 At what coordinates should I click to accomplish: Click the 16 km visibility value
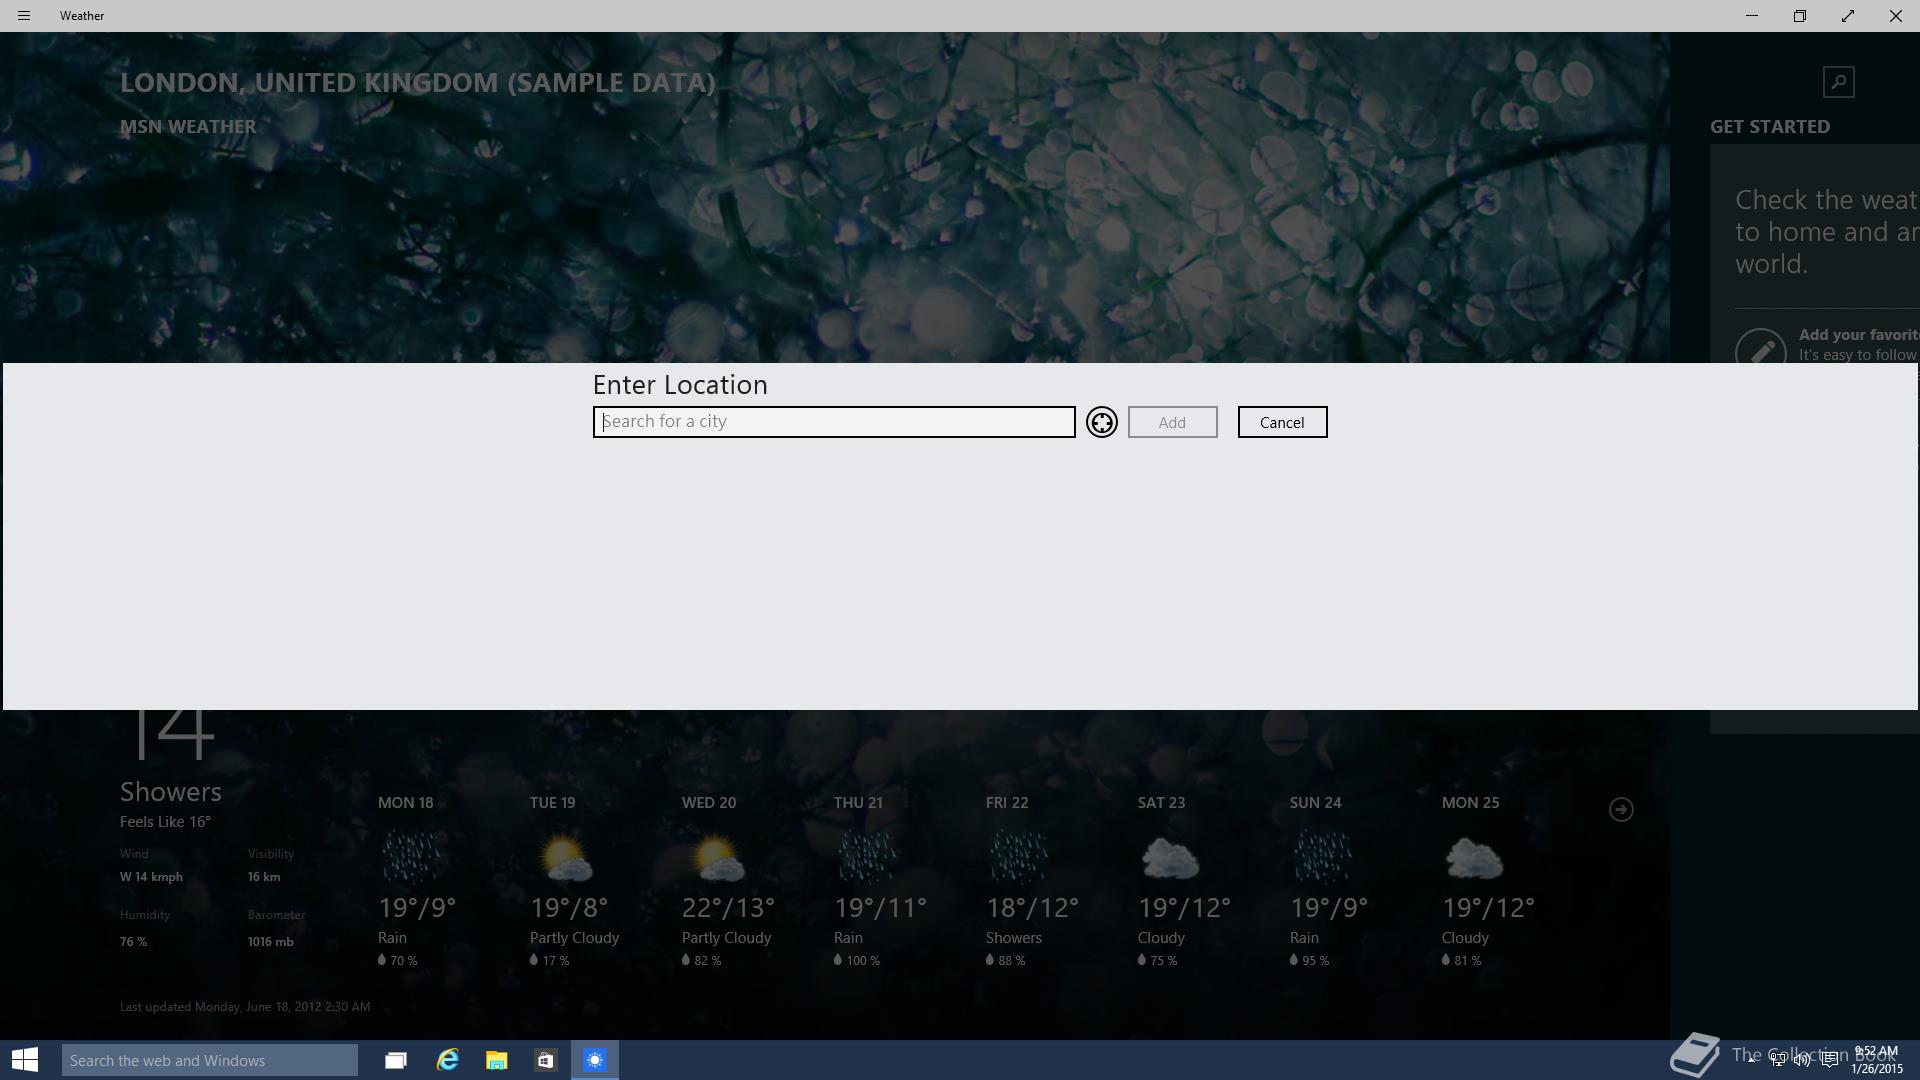(x=264, y=877)
